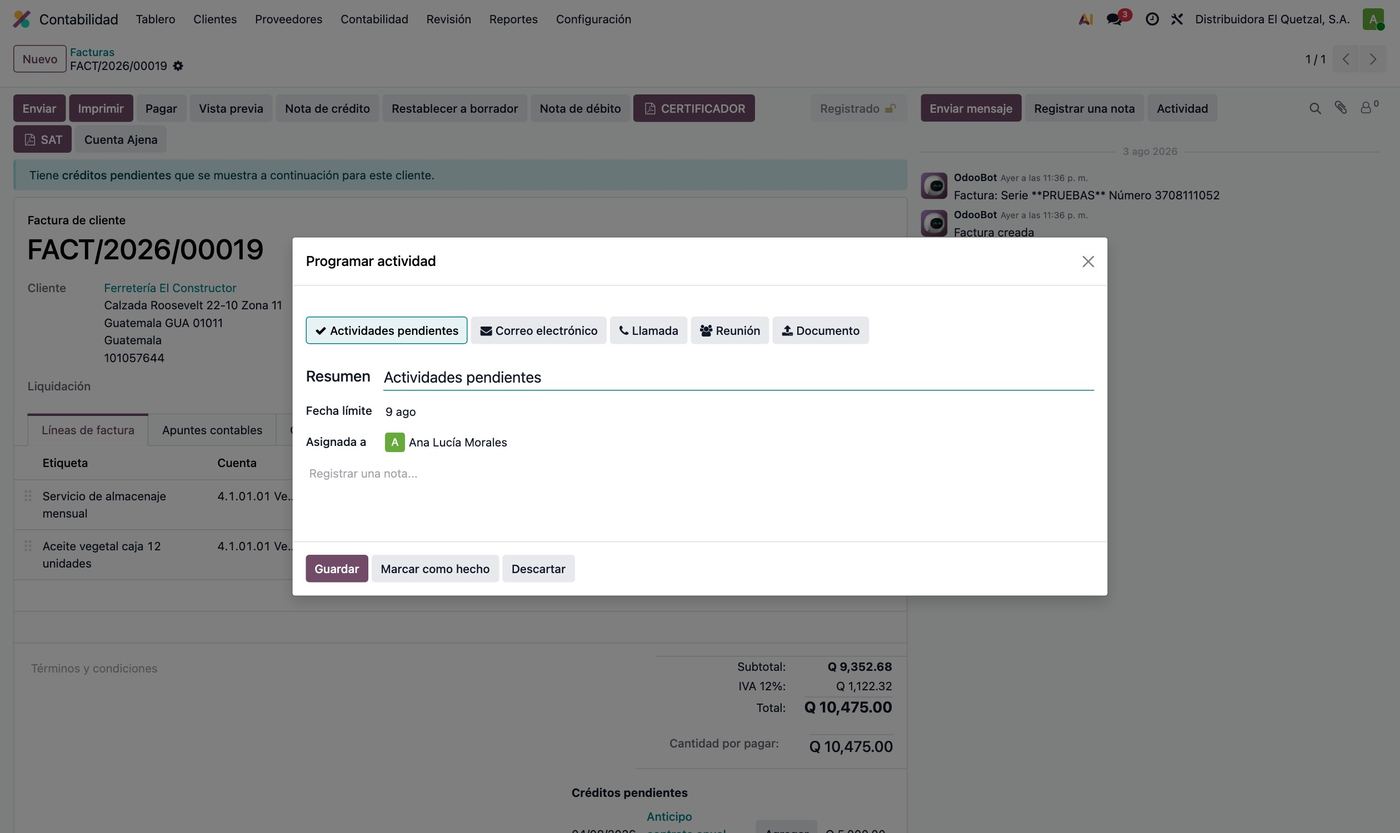Click Marcar como hecho
This screenshot has height=833, width=1400.
435,569
